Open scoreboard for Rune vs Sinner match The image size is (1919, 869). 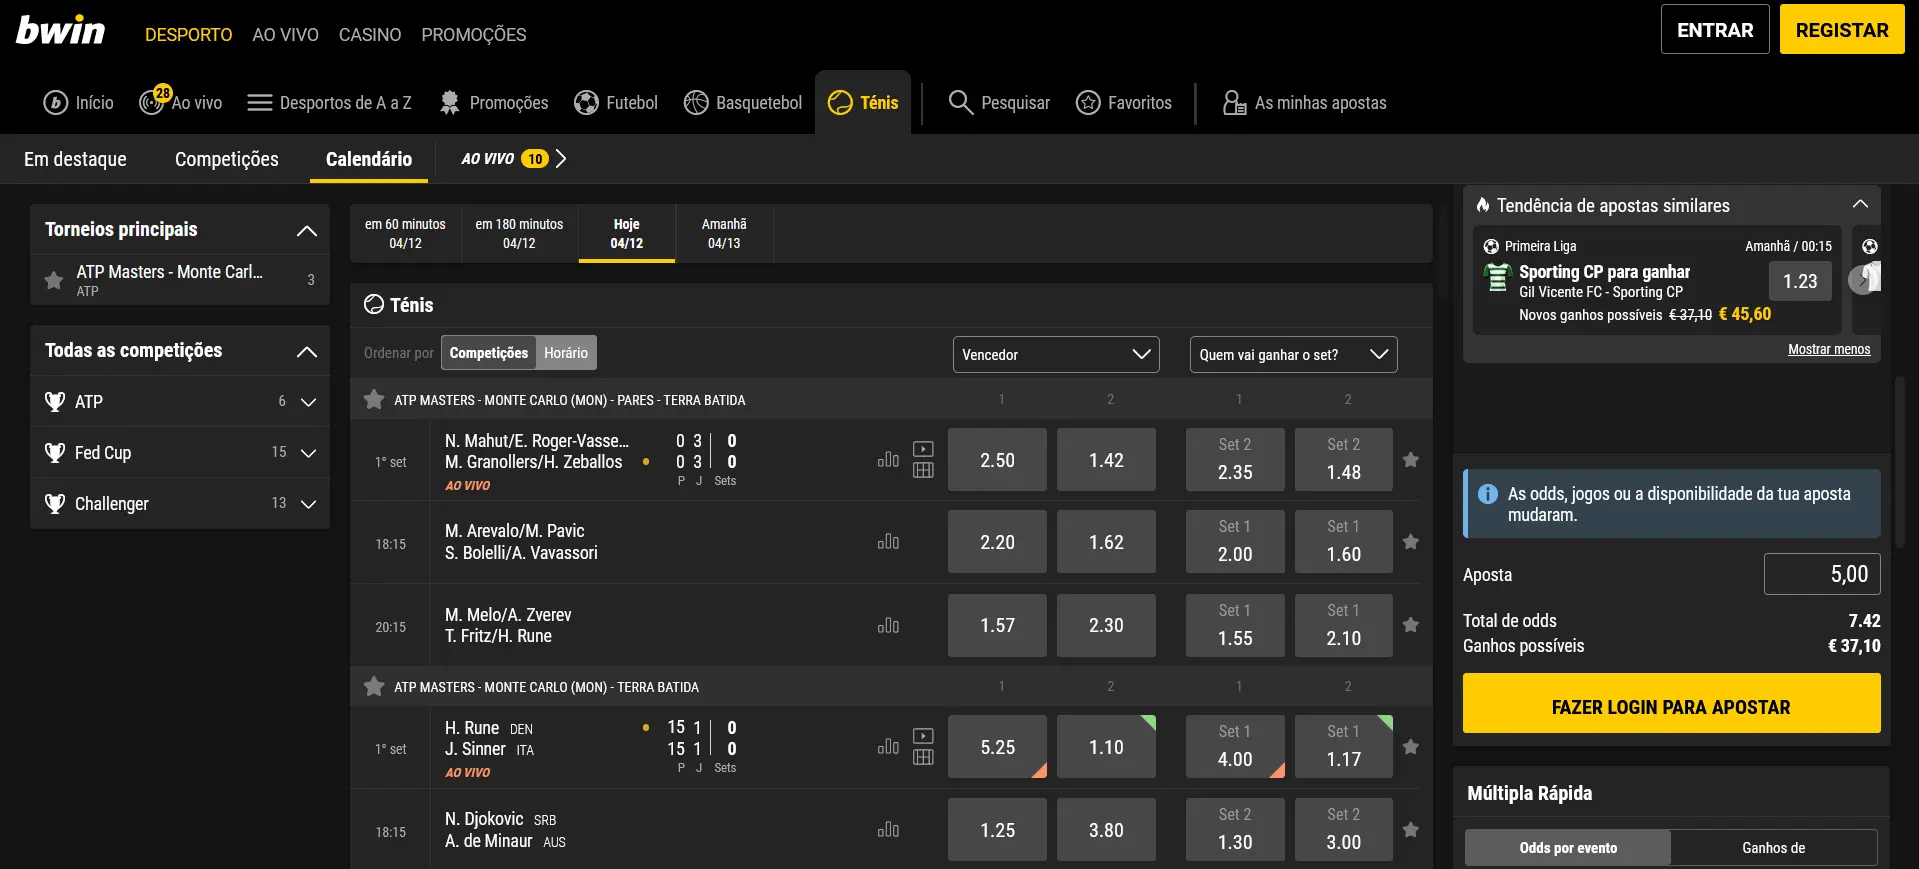coord(923,757)
